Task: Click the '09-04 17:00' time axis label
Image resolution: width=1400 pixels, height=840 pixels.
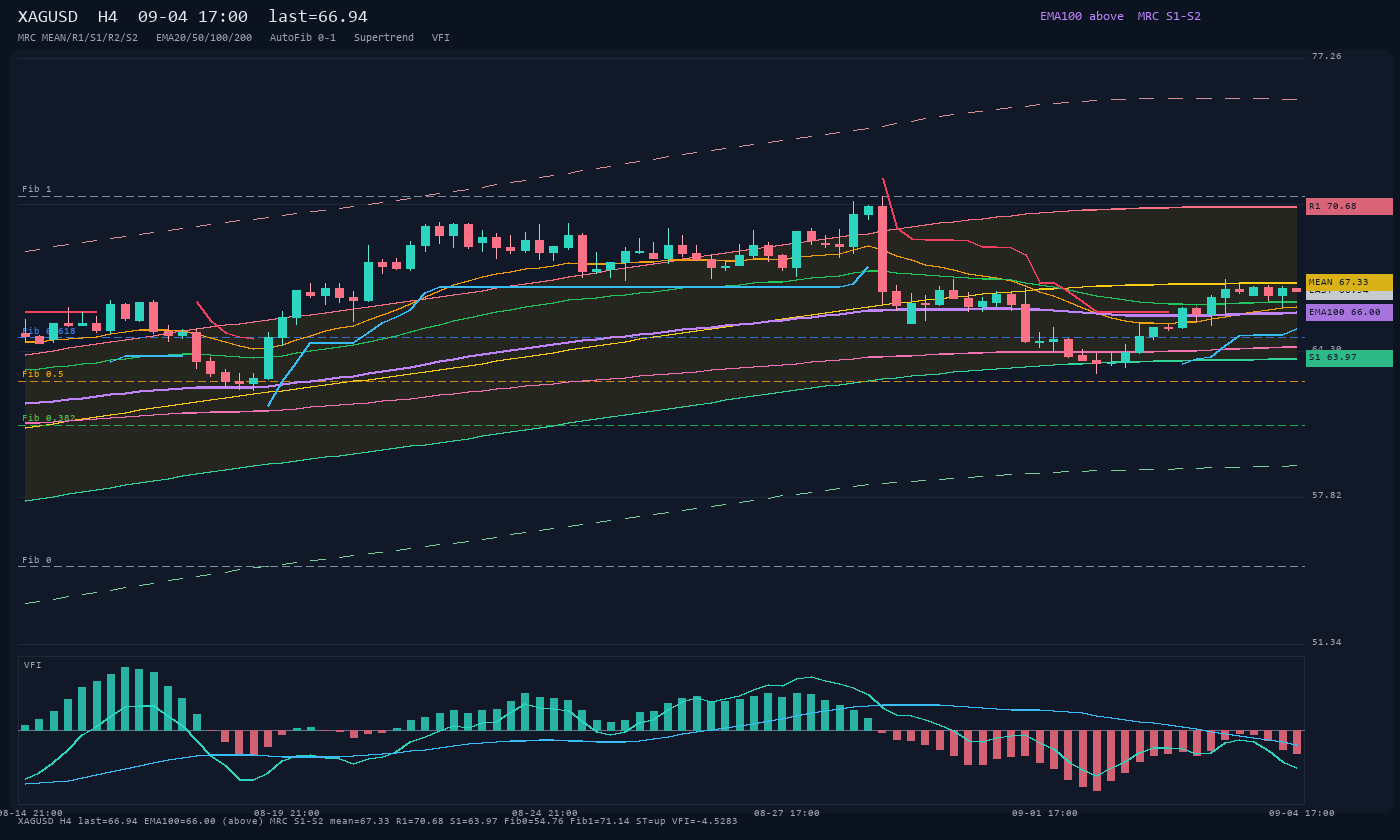Action: 1302,813
